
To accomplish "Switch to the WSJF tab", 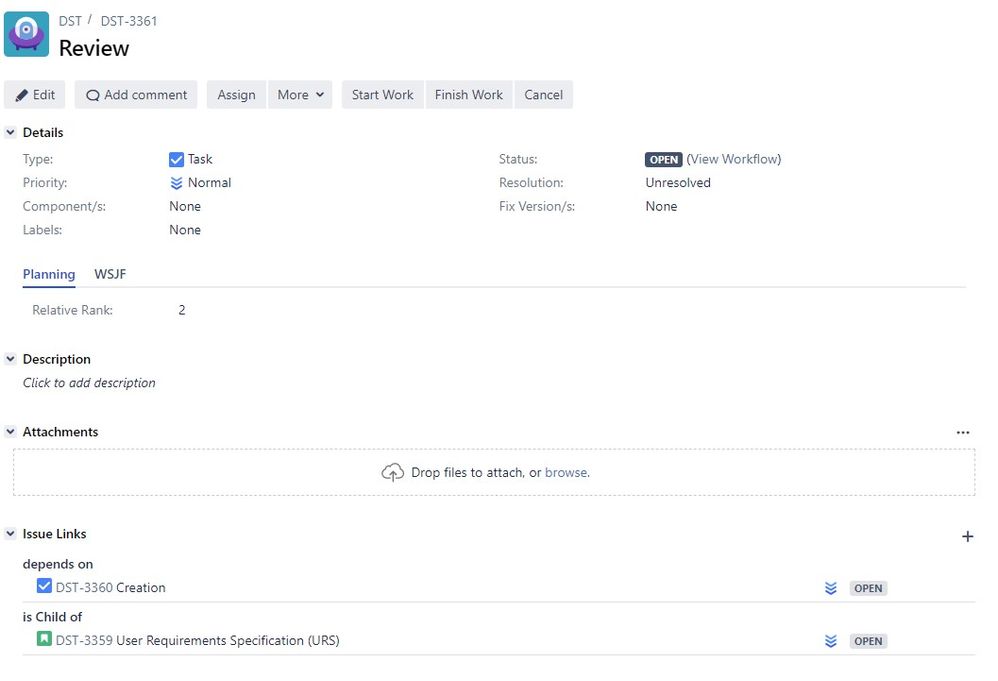I will [x=110, y=274].
